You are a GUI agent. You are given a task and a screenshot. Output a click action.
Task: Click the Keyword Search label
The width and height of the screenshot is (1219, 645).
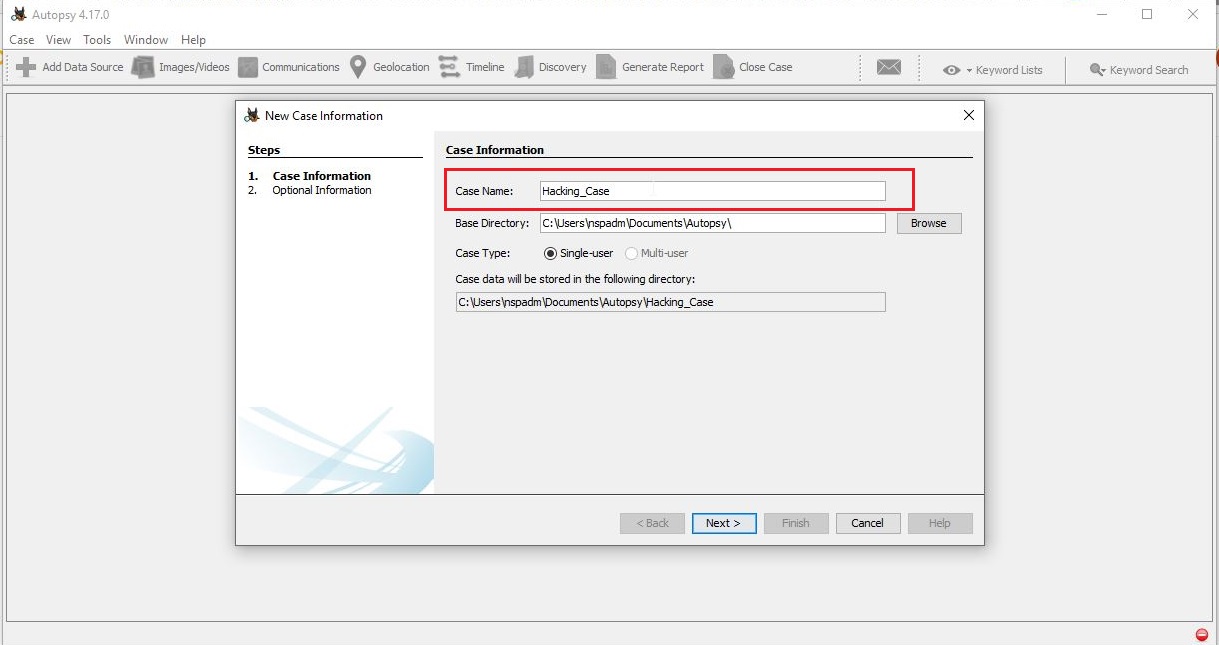1149,70
